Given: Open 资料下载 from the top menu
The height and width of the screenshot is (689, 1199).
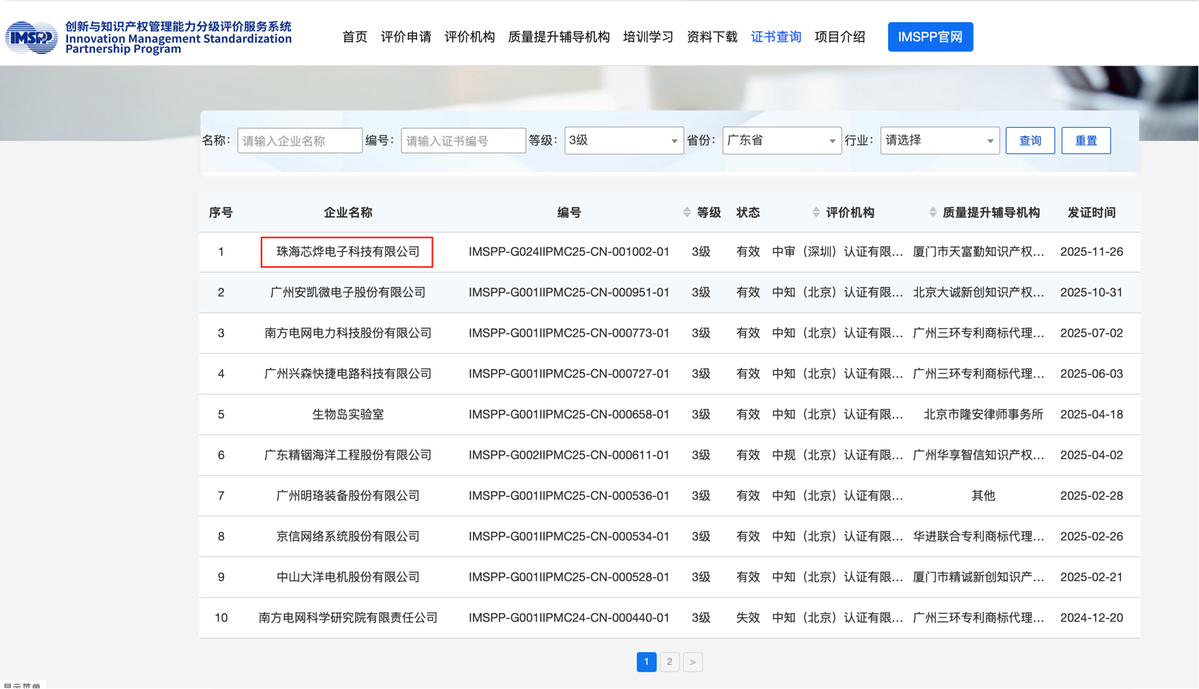Looking at the screenshot, I should click(712, 37).
